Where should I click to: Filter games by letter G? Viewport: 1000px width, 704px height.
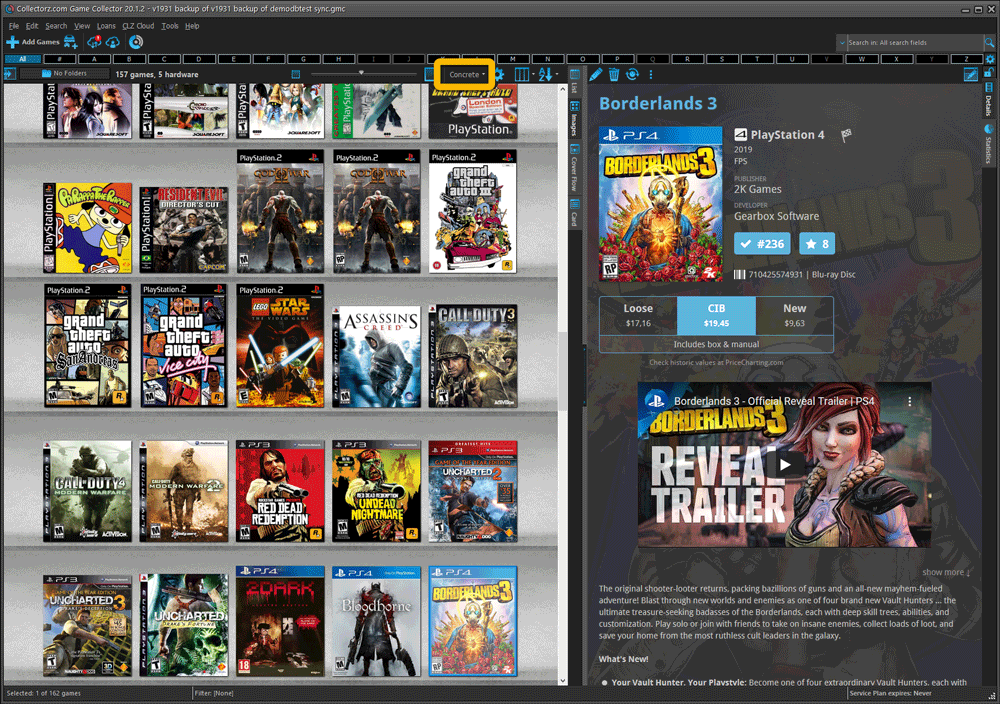303,59
